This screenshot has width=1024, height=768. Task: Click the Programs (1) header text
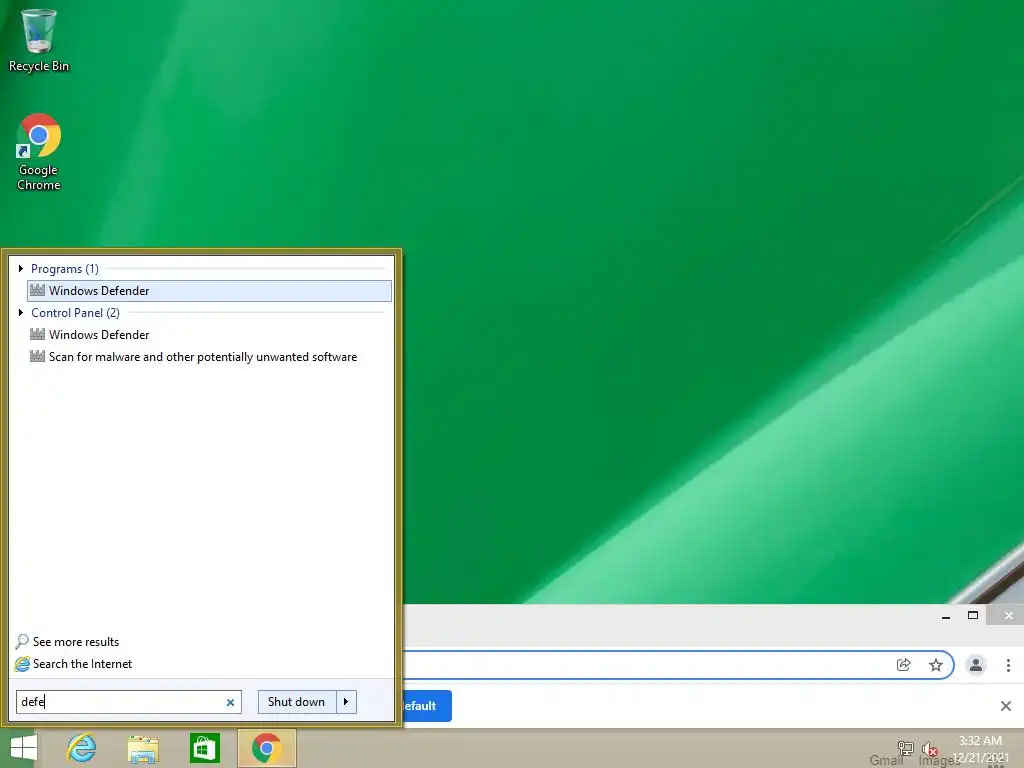[65, 268]
